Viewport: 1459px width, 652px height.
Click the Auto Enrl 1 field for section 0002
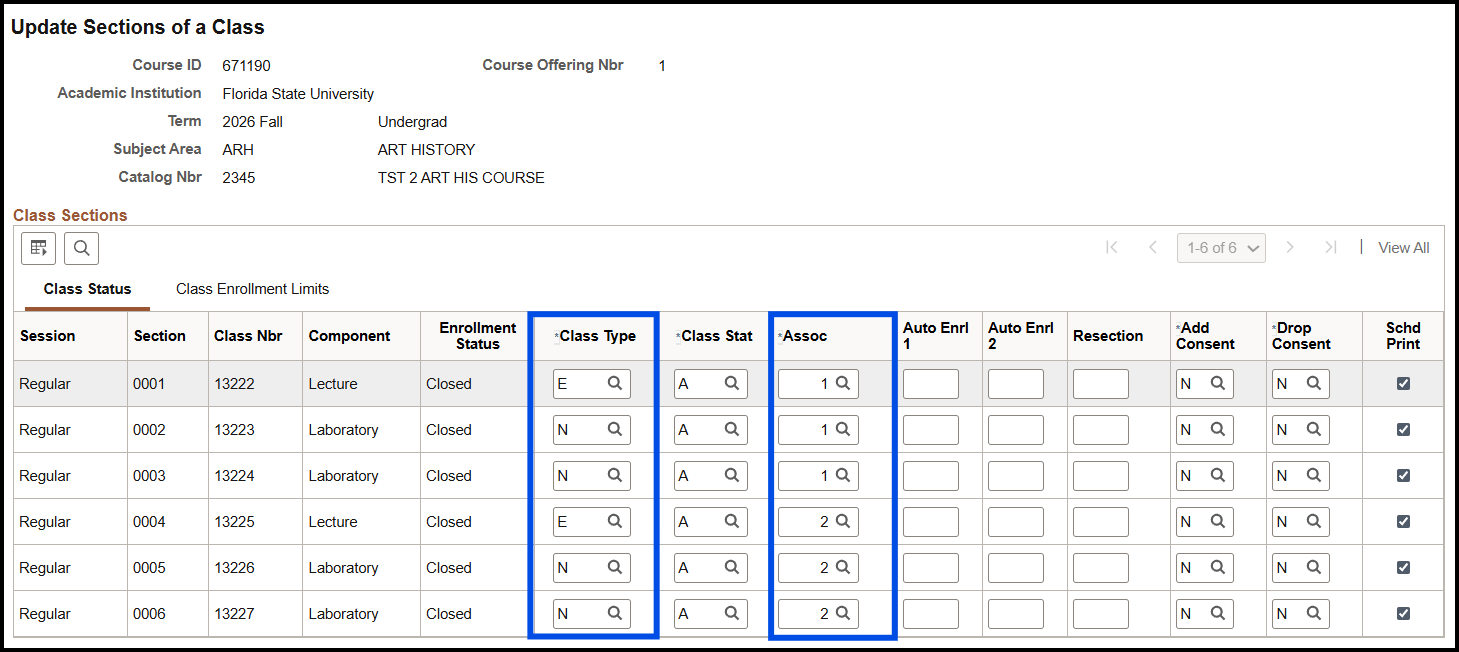(930, 429)
